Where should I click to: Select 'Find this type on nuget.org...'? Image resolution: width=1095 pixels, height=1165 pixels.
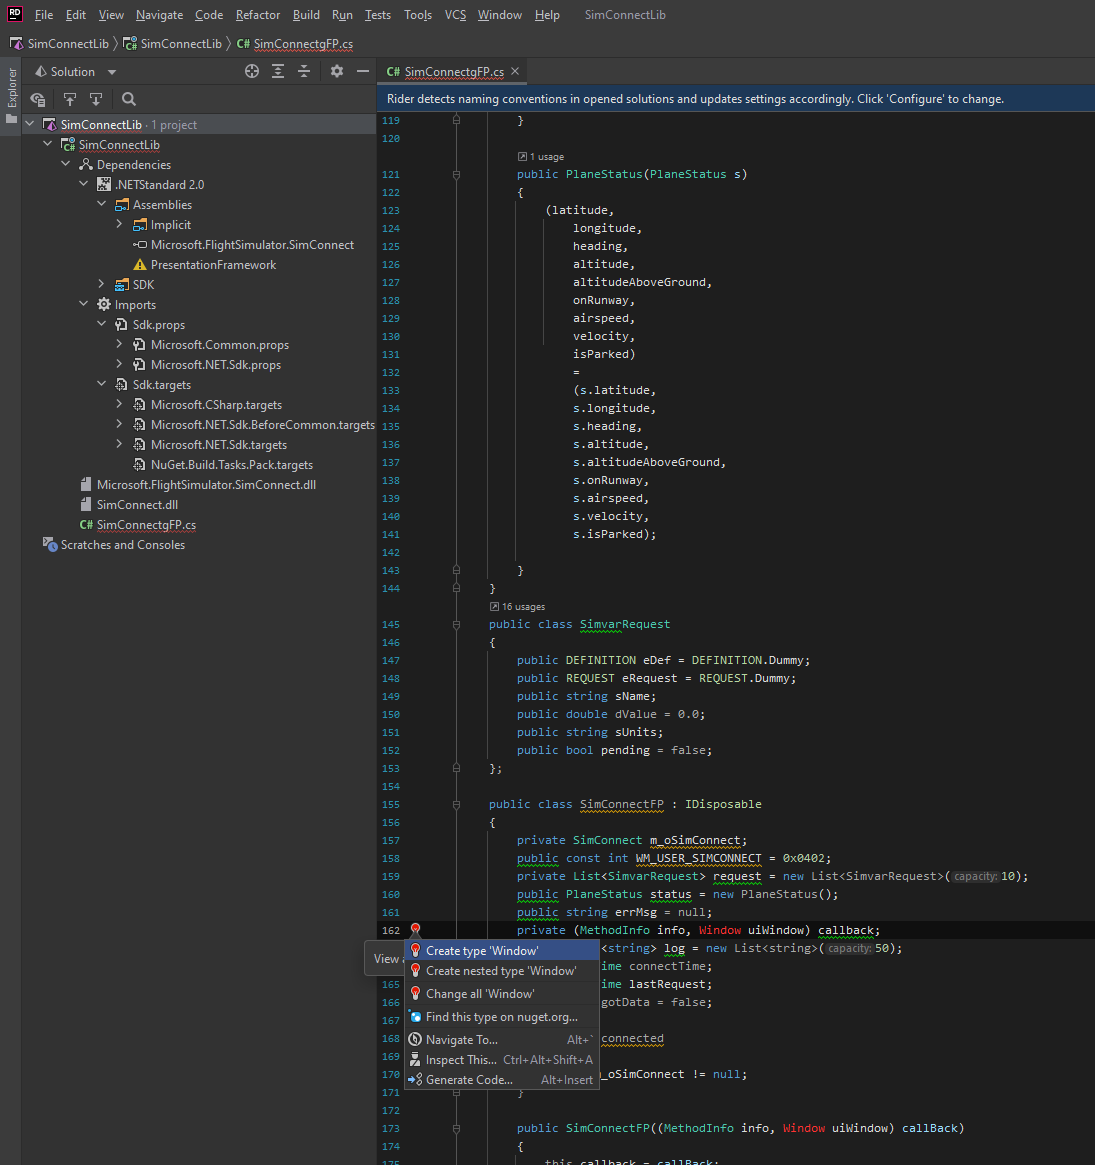point(501,1017)
